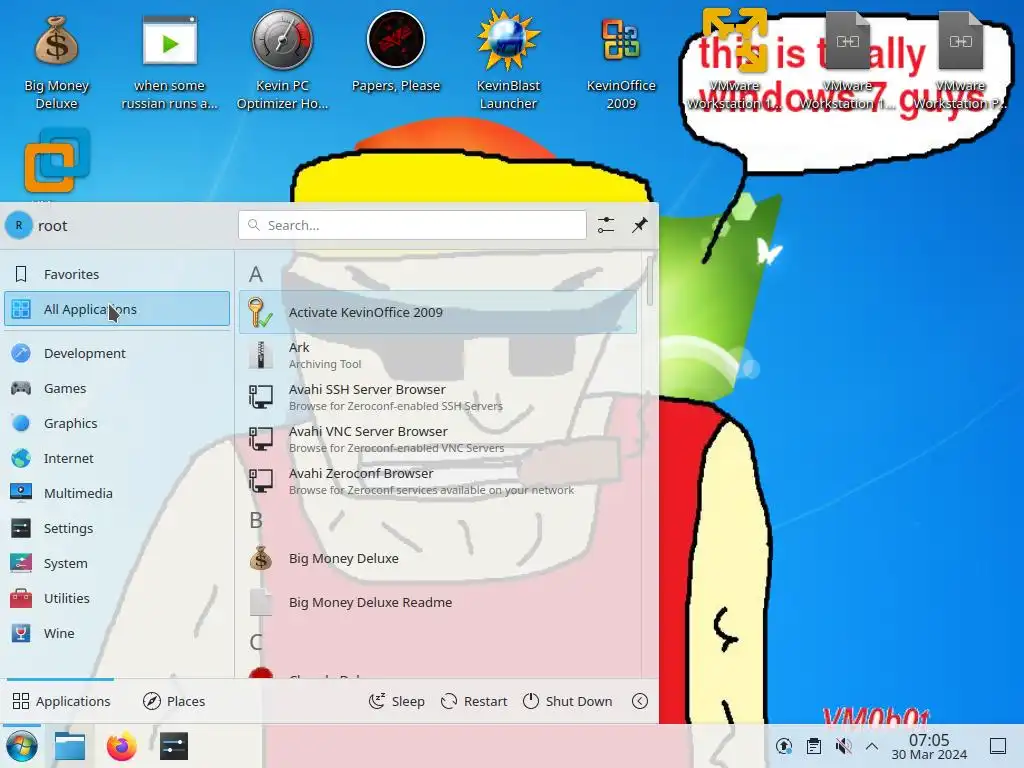Viewport: 1024px width, 768px height.
Task: Launch Big Money Deluxe from menu list
Action: click(x=438, y=558)
